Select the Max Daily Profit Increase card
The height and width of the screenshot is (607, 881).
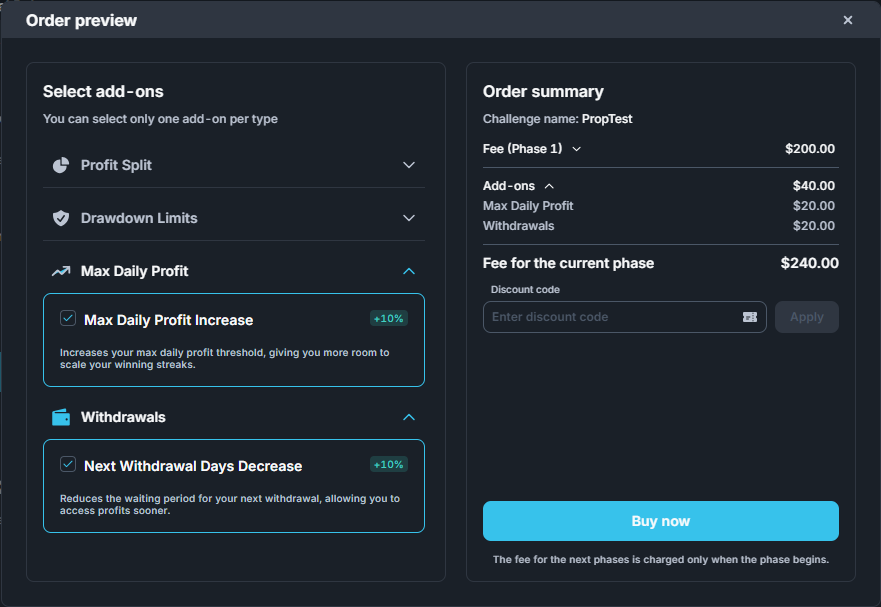pyautogui.click(x=234, y=350)
